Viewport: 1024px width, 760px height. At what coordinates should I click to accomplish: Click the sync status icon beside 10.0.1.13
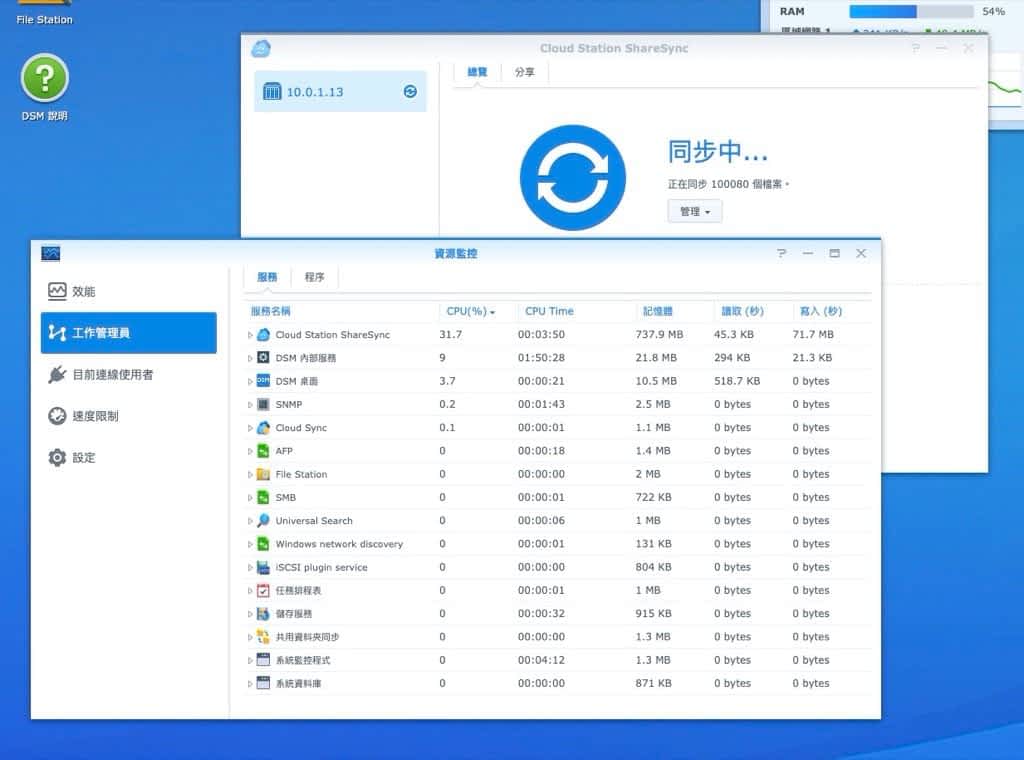tap(410, 92)
